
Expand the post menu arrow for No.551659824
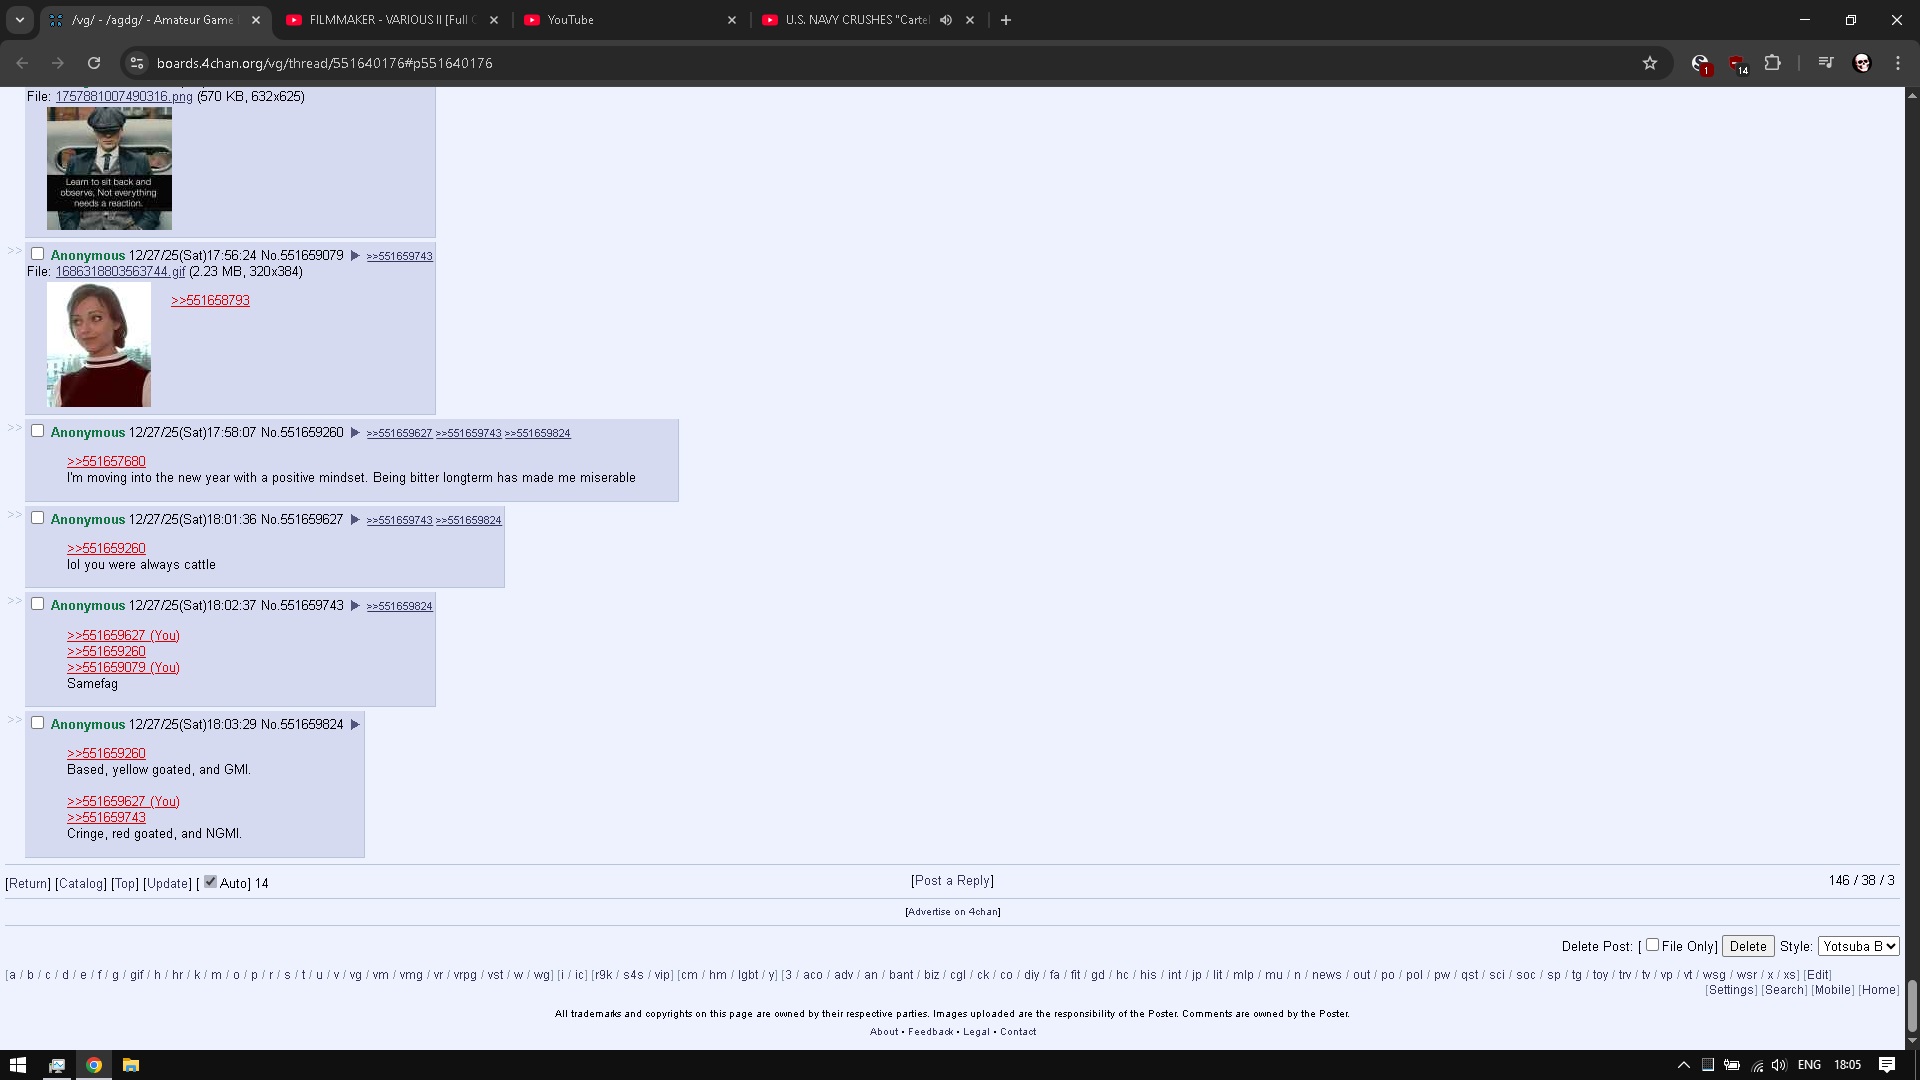click(x=355, y=725)
